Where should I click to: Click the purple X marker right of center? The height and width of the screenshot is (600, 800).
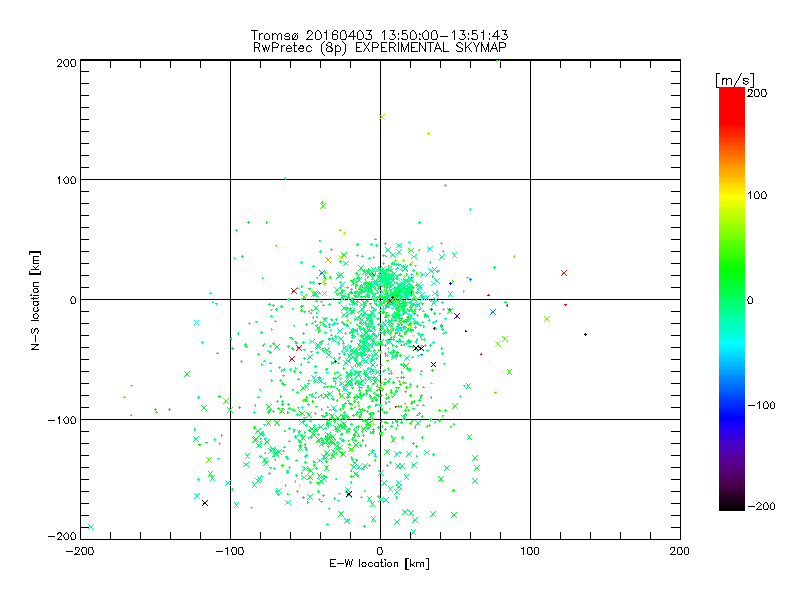click(457, 316)
